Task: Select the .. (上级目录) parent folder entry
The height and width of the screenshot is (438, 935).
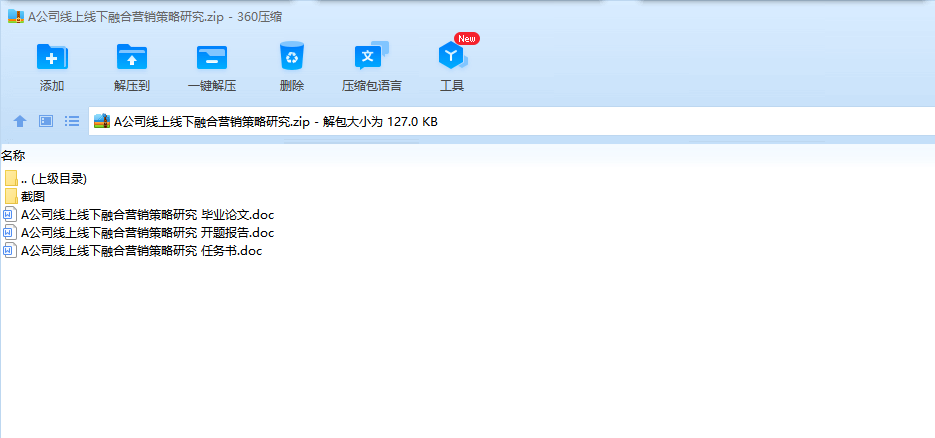Action: pyautogui.click(x=46, y=178)
